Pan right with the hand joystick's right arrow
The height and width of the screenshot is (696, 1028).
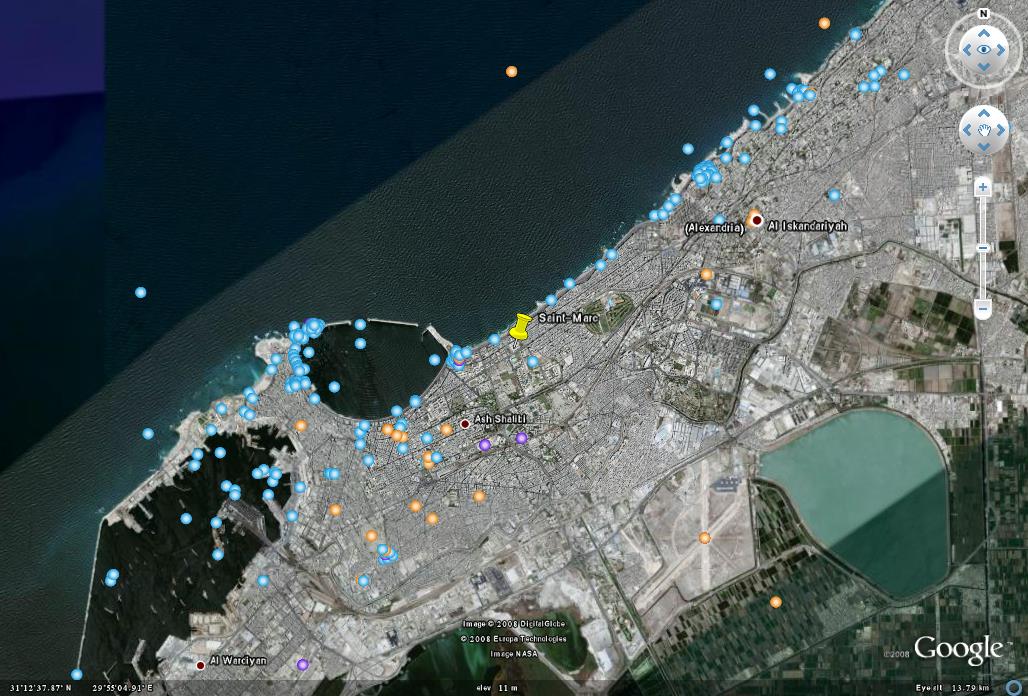coord(1001,129)
